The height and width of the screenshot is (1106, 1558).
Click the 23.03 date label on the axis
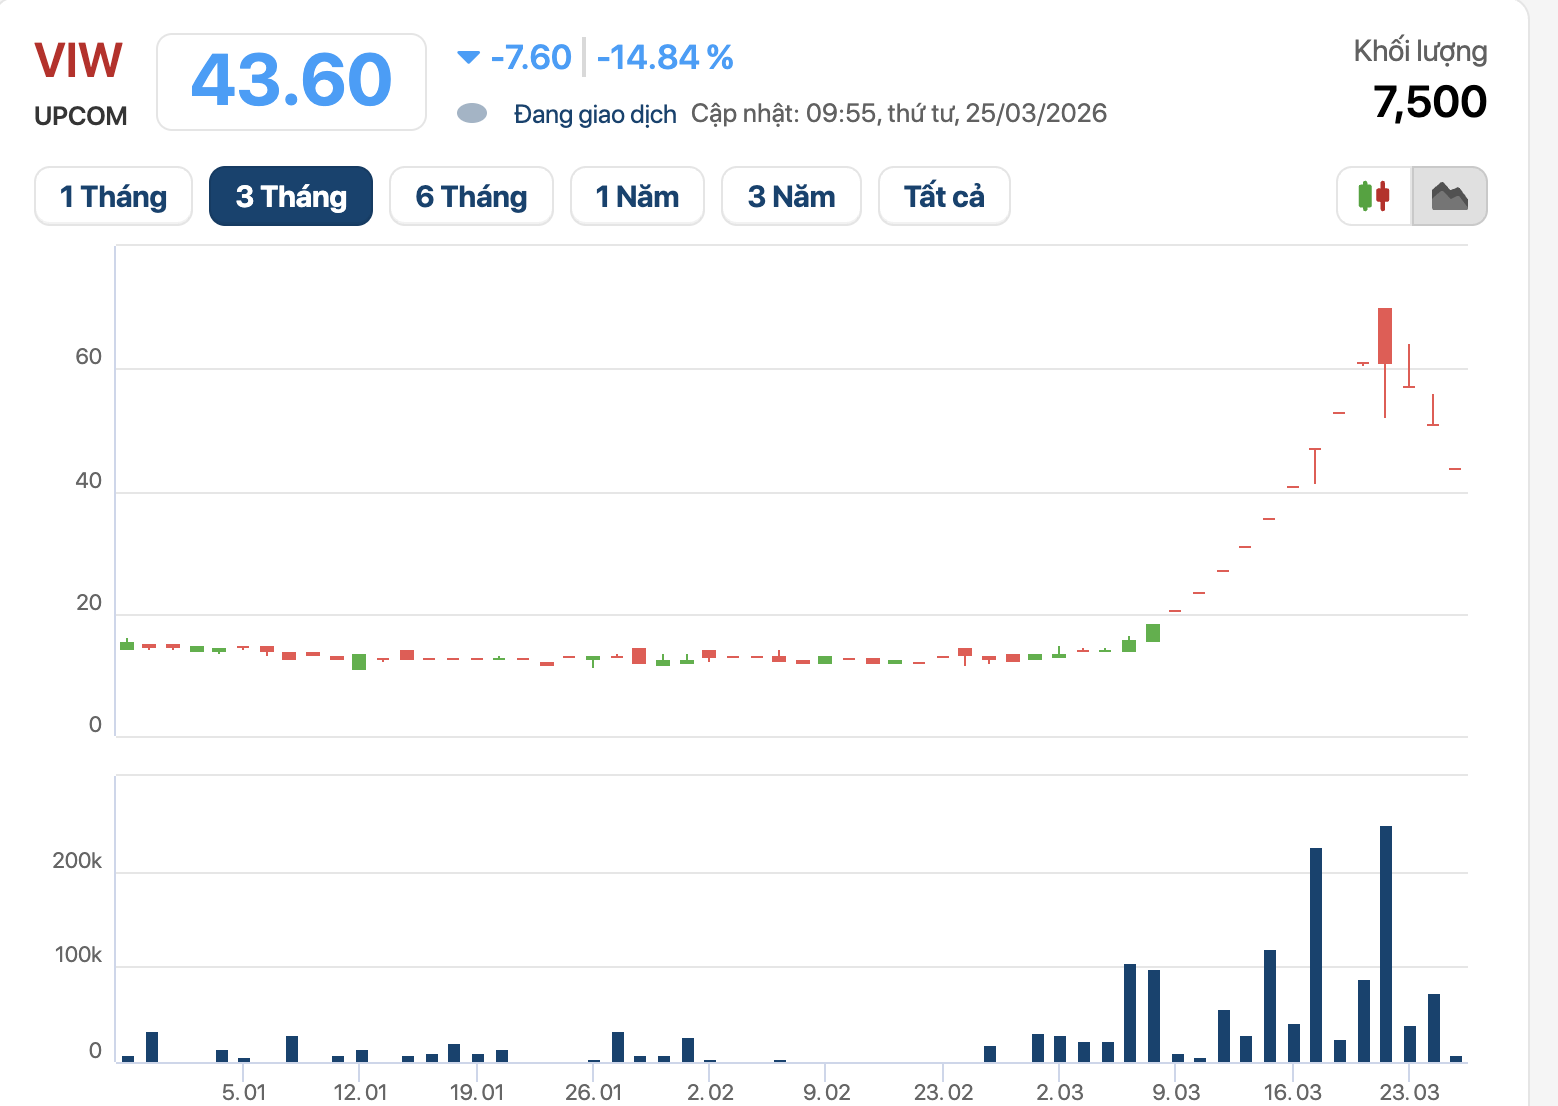coord(1409,1092)
